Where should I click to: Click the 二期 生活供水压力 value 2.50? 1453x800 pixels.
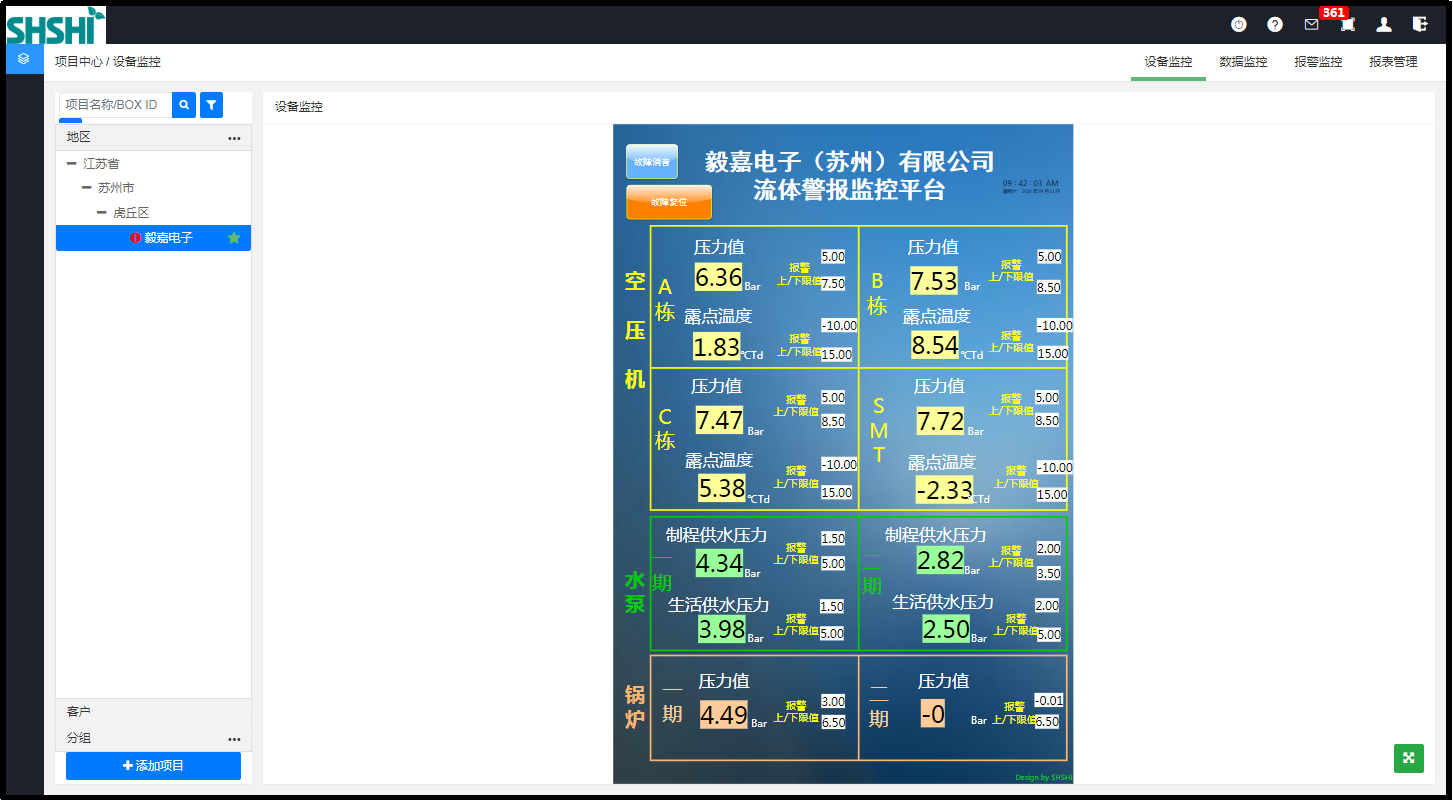click(946, 629)
